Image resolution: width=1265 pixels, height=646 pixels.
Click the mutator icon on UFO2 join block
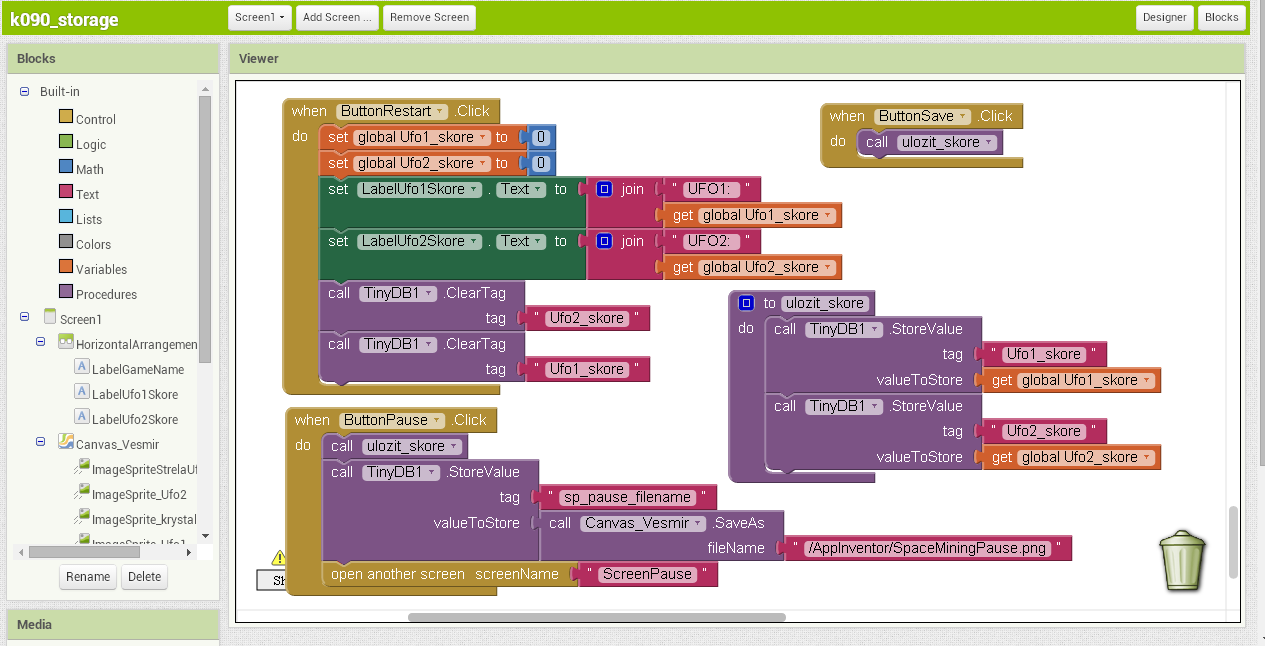(x=604, y=241)
